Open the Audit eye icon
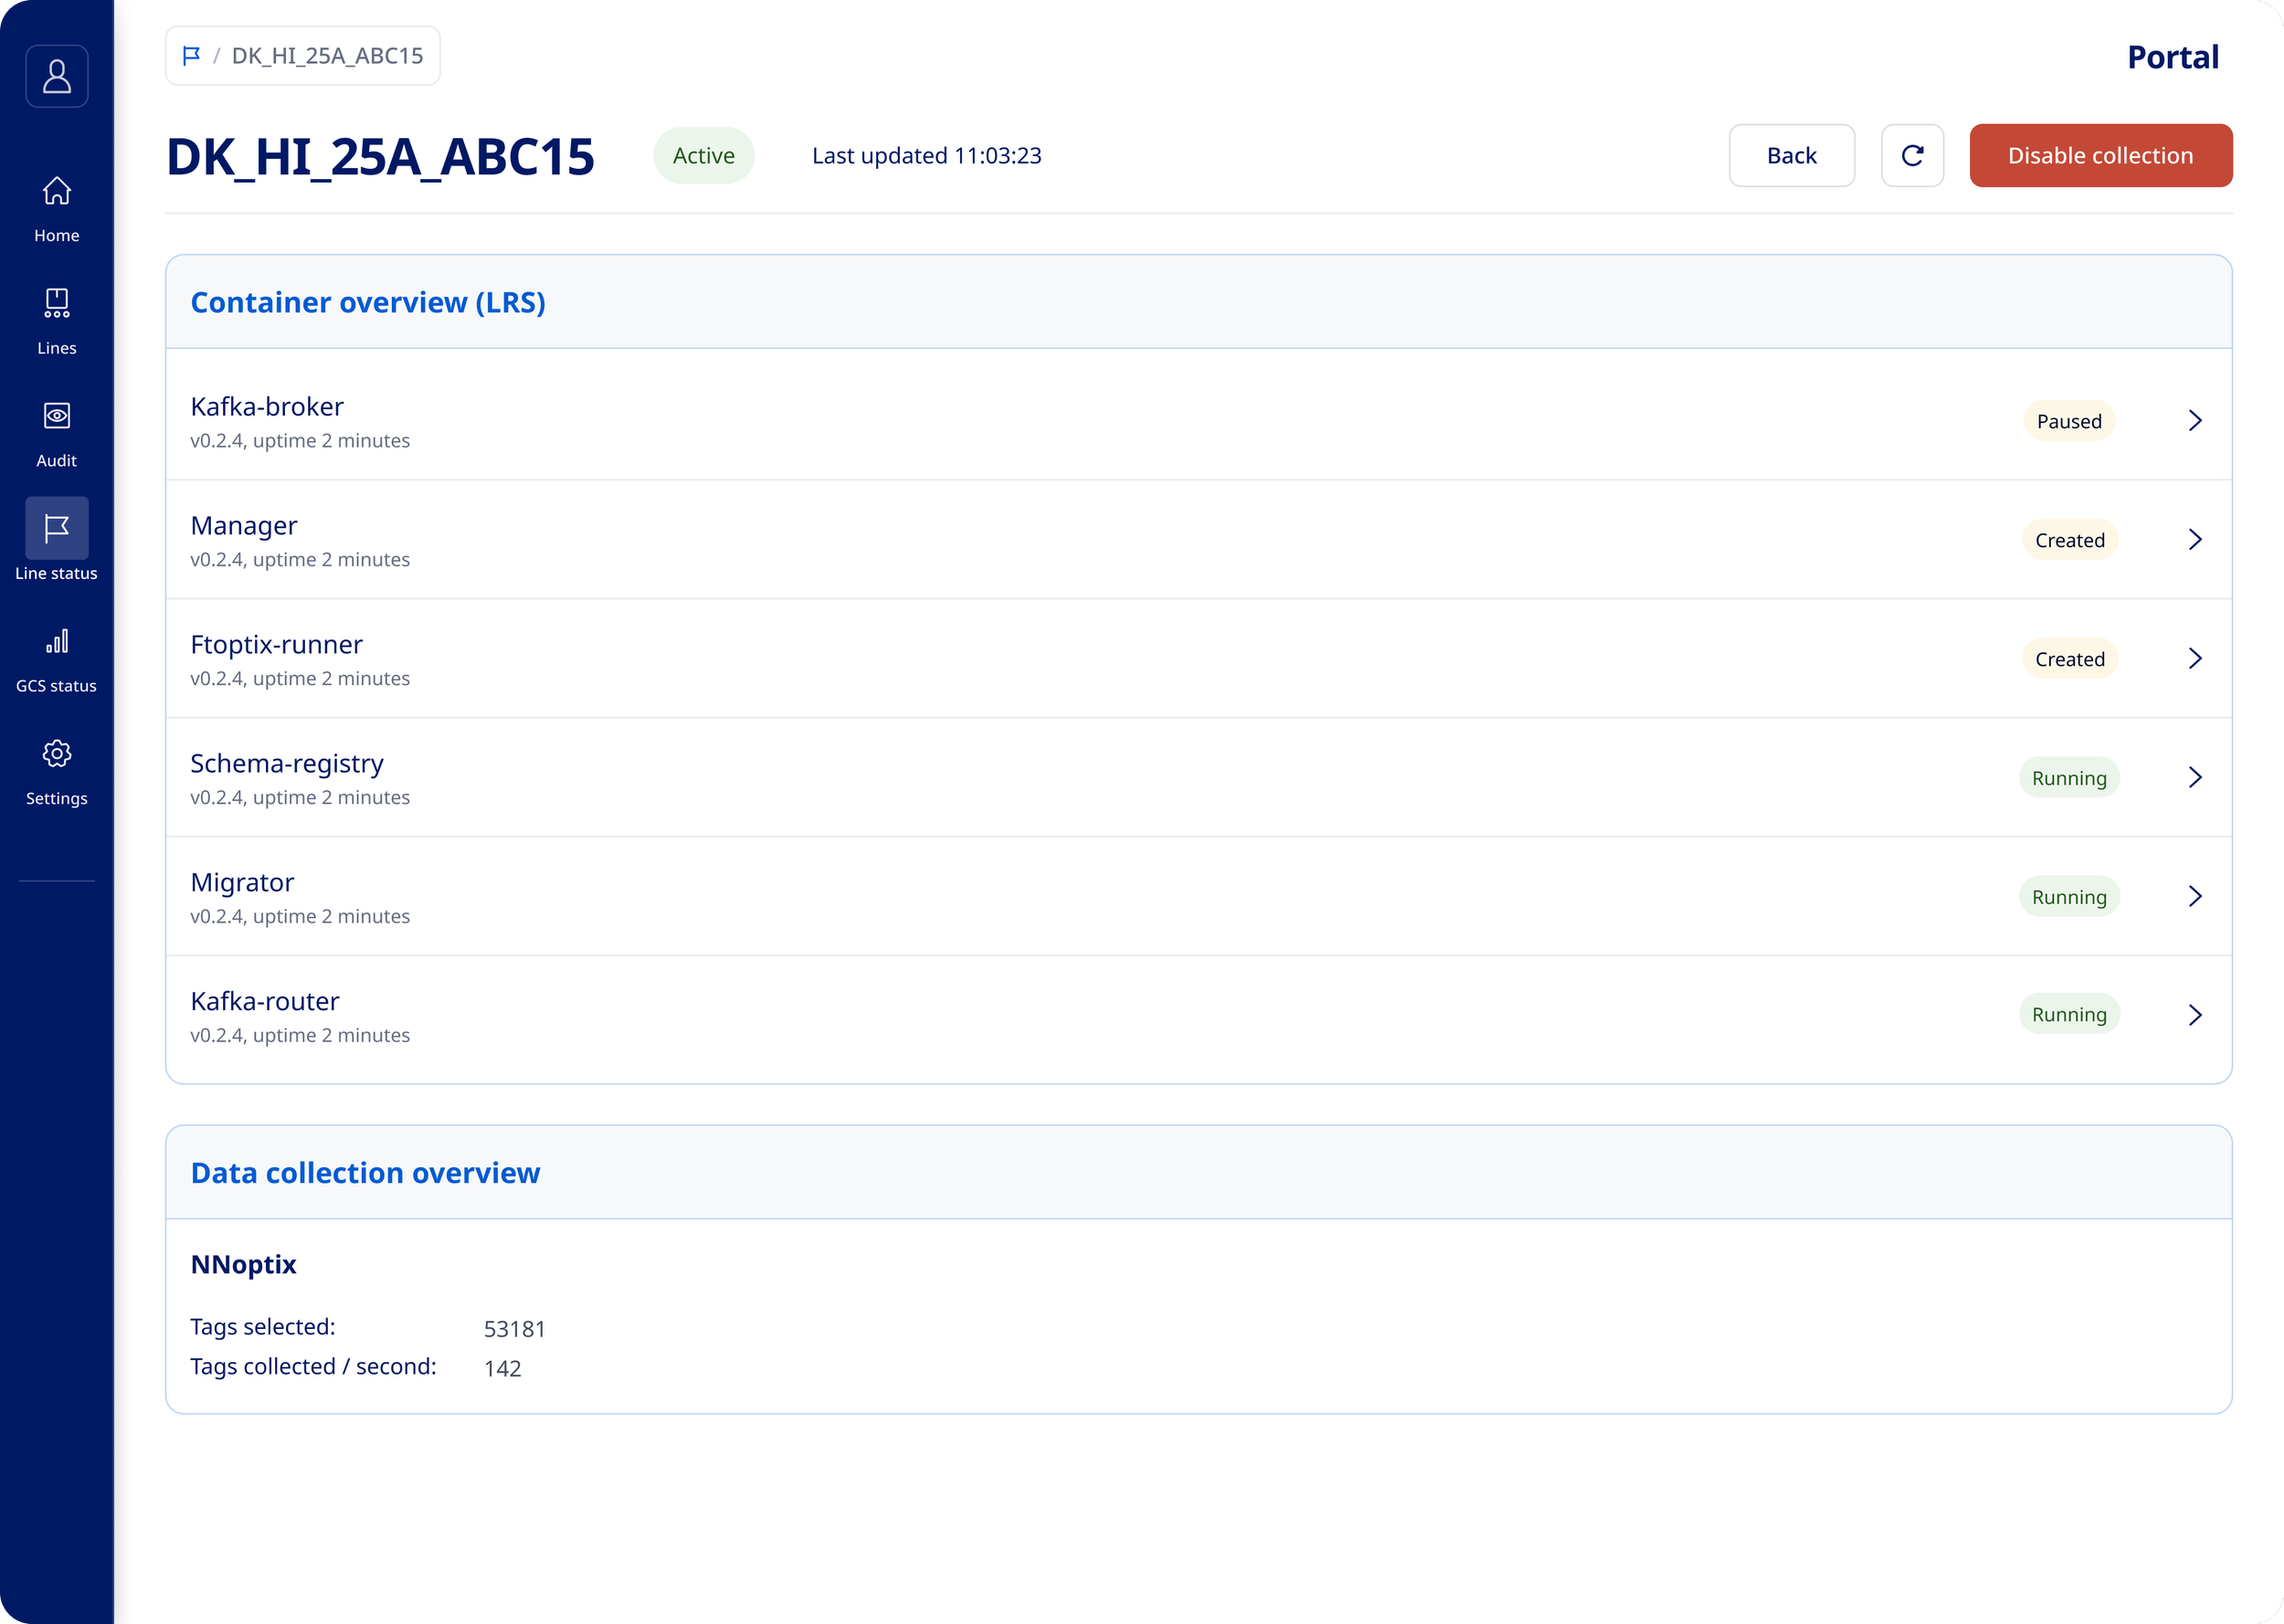 57,415
